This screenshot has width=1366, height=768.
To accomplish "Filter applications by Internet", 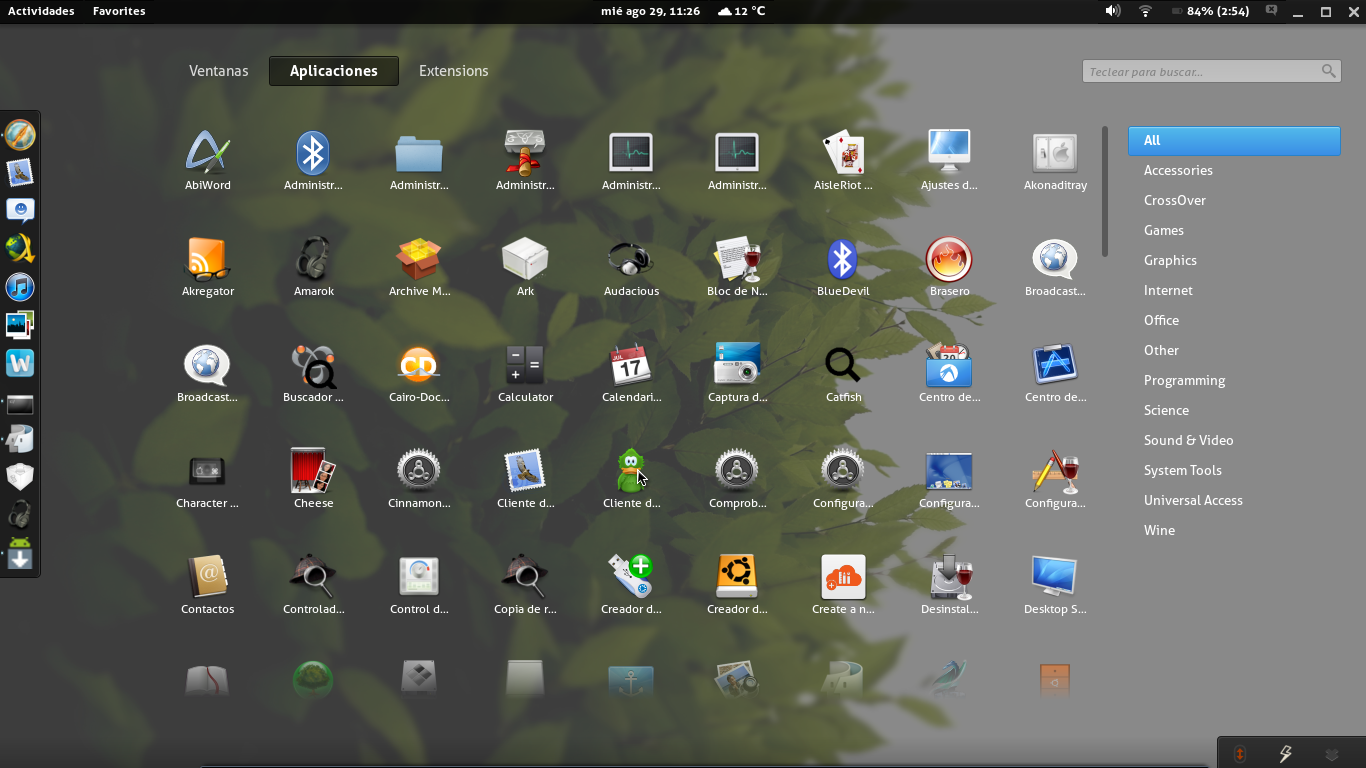I will pyautogui.click(x=1168, y=290).
